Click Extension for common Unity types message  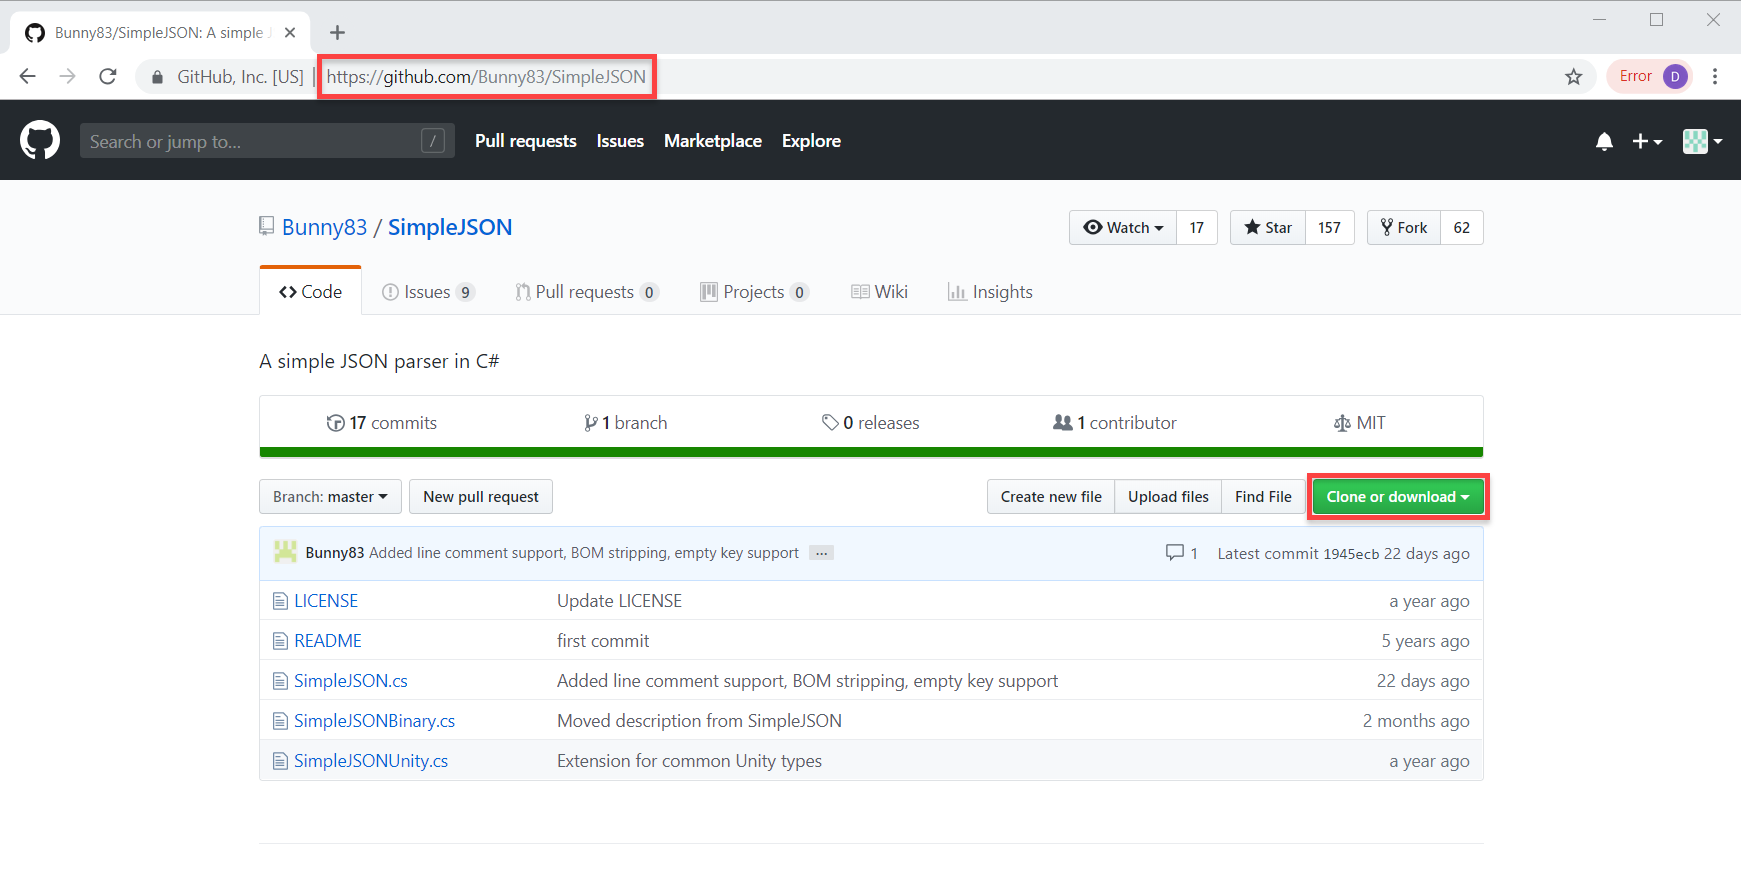pyautogui.click(x=689, y=761)
